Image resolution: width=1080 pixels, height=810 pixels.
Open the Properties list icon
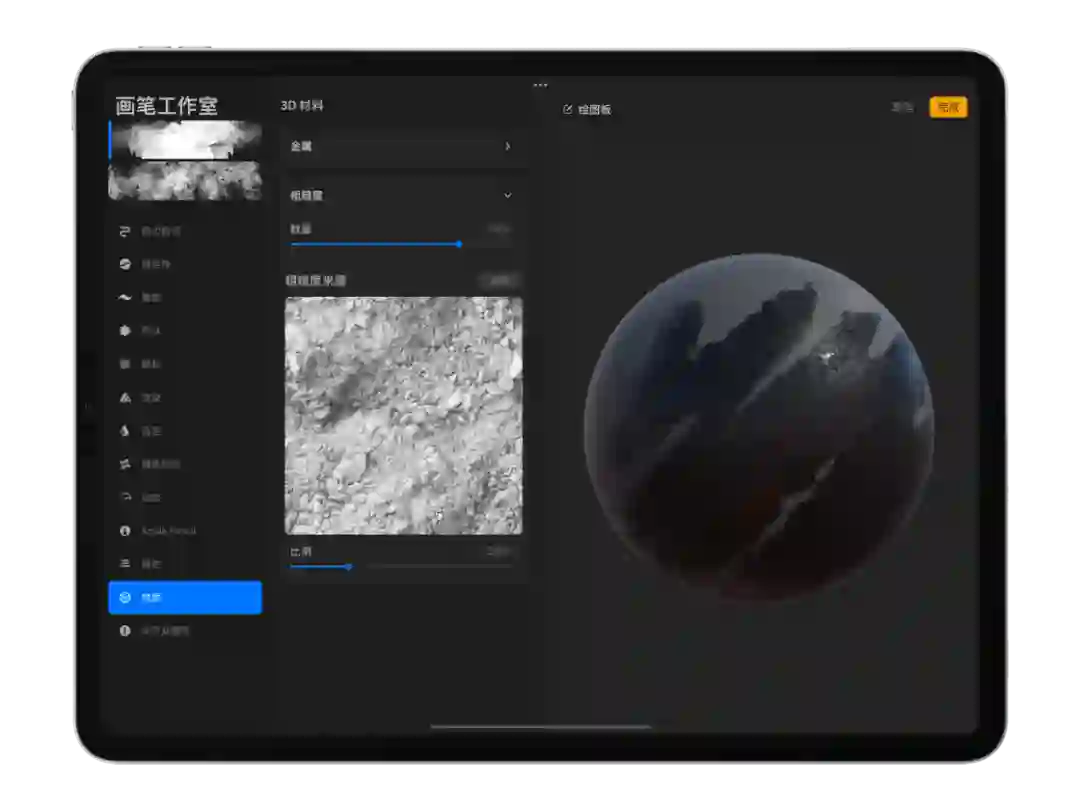pyautogui.click(x=125, y=563)
